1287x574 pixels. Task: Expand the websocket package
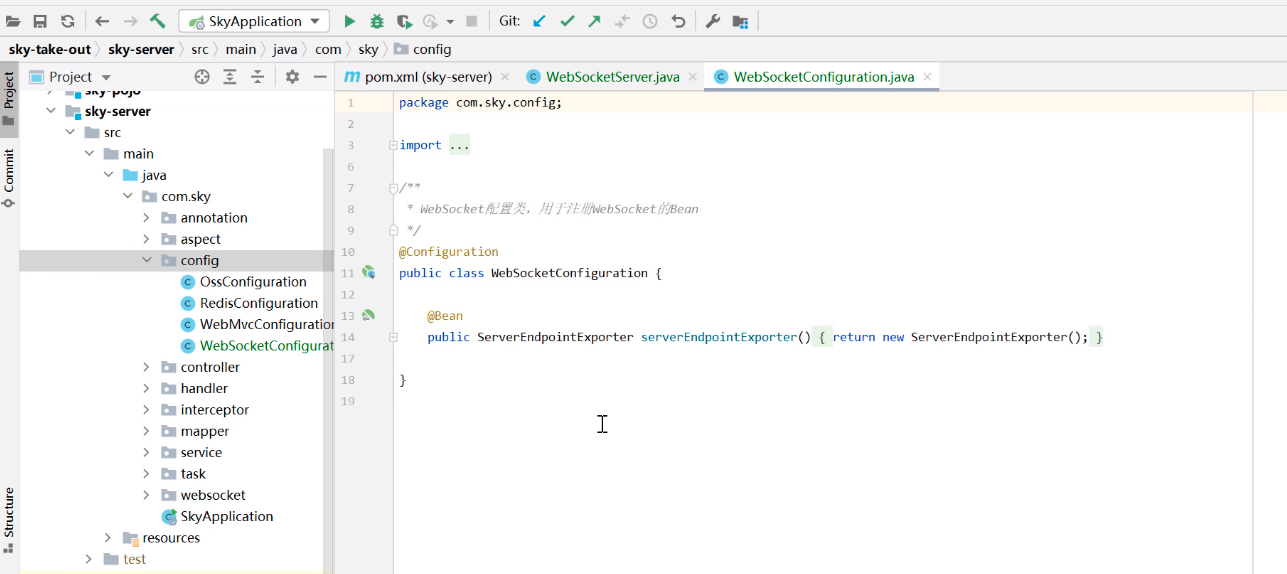[146, 495]
